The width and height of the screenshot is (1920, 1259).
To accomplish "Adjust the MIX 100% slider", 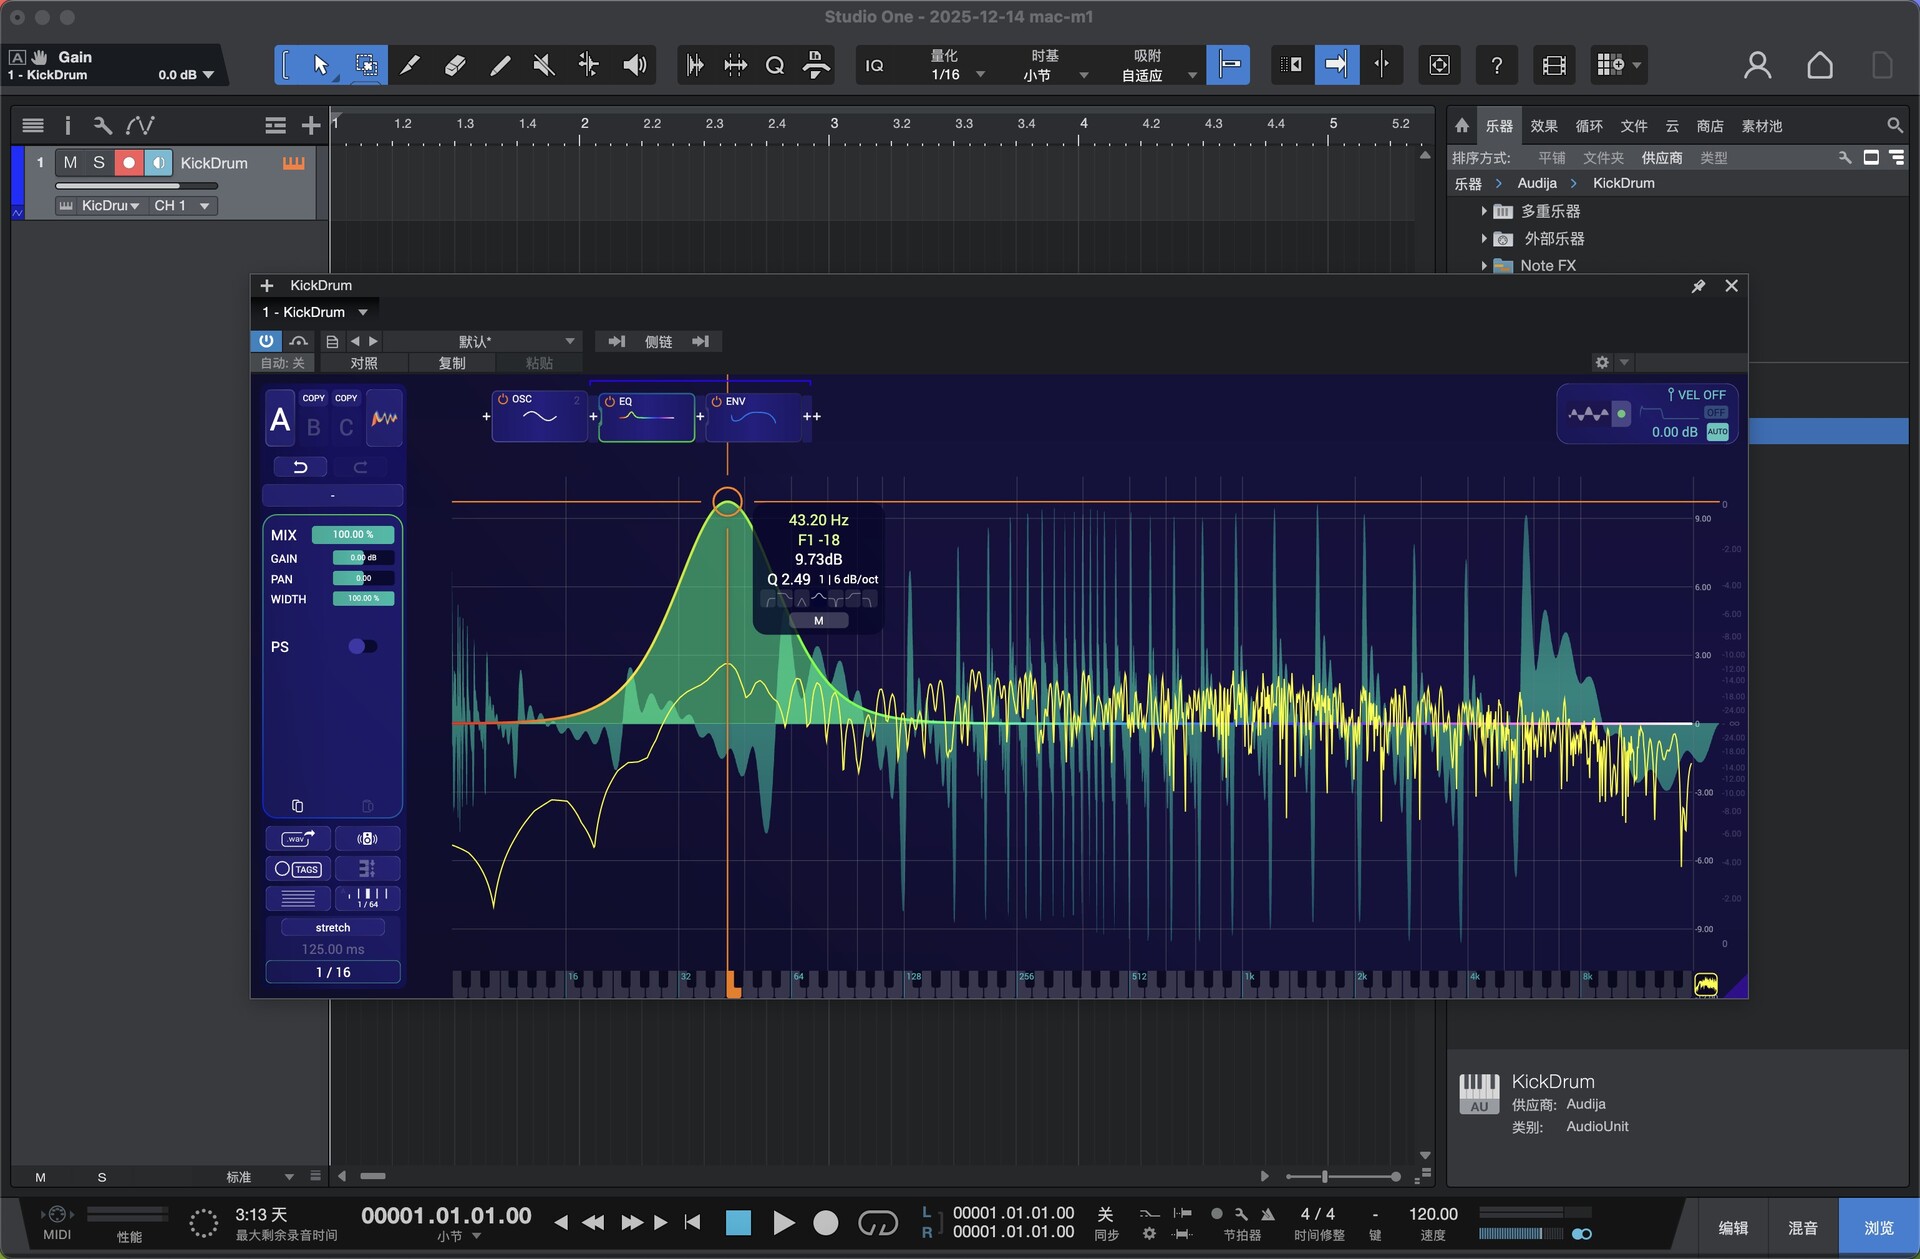I will click(353, 535).
